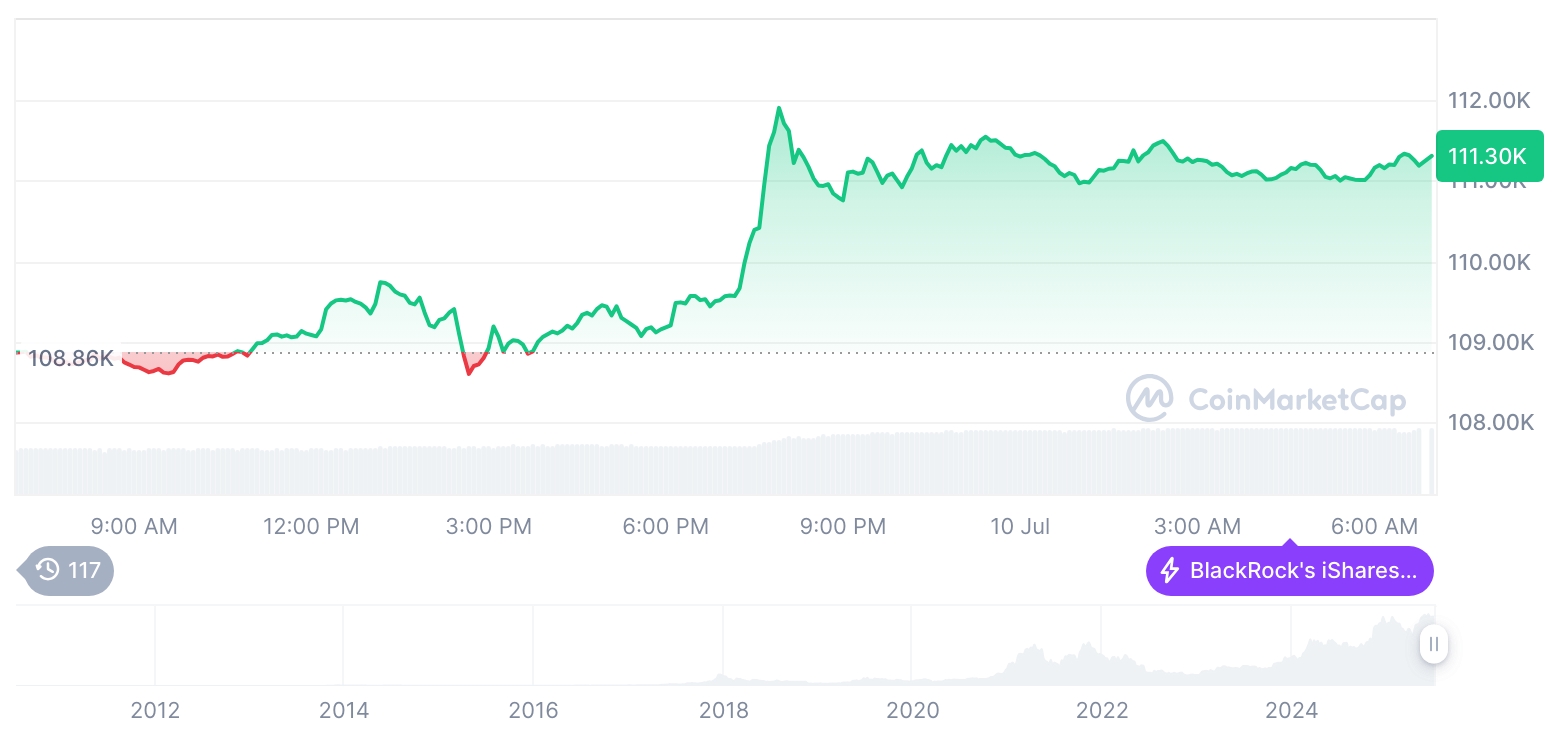Select the 10 Jul date axis label
Viewport: 1566px width, 732px height.
point(1020,526)
